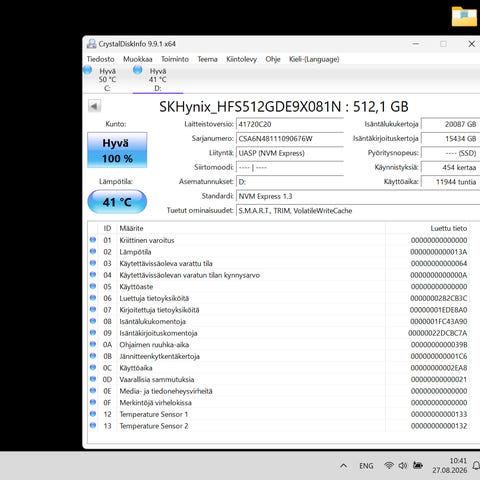Click the status dot of Temperature Sensor 1
480x480 pixels.
coord(93,414)
